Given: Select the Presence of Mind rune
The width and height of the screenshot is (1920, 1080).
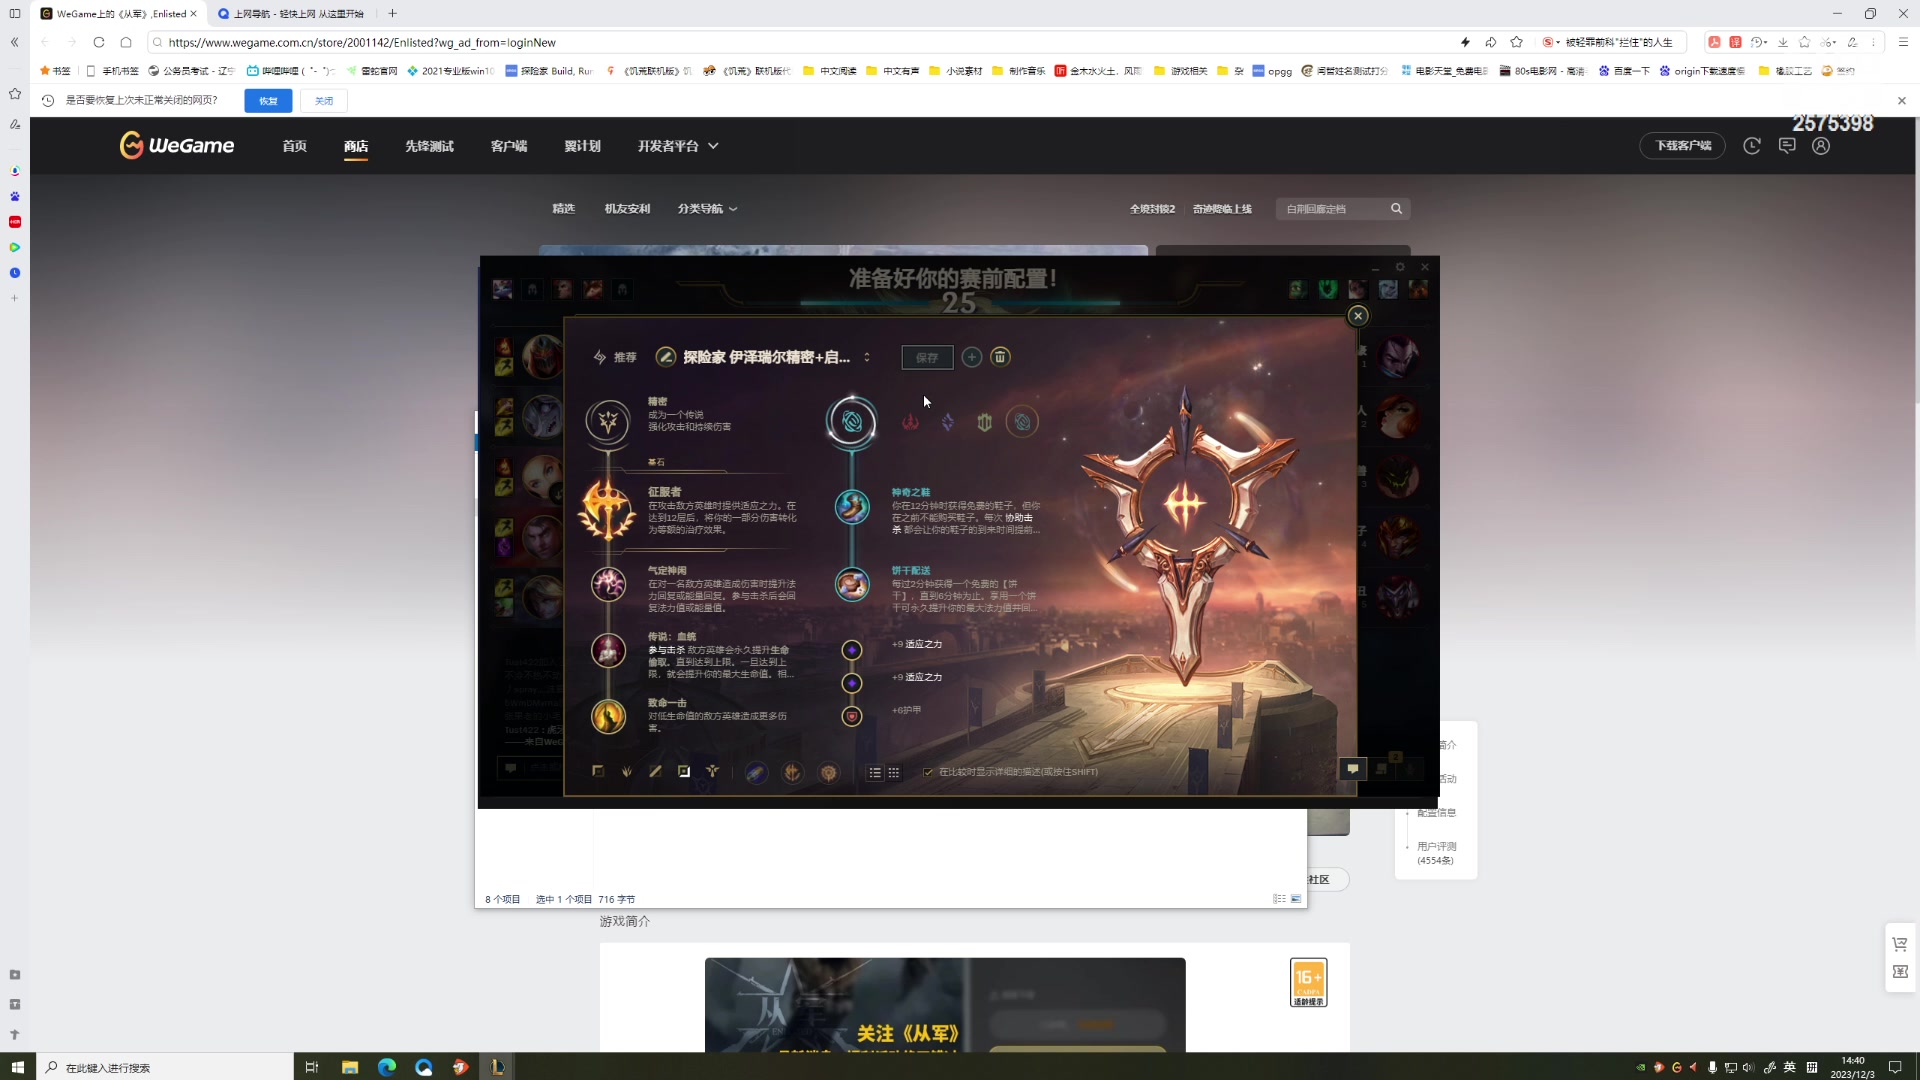Looking at the screenshot, I should (x=608, y=584).
